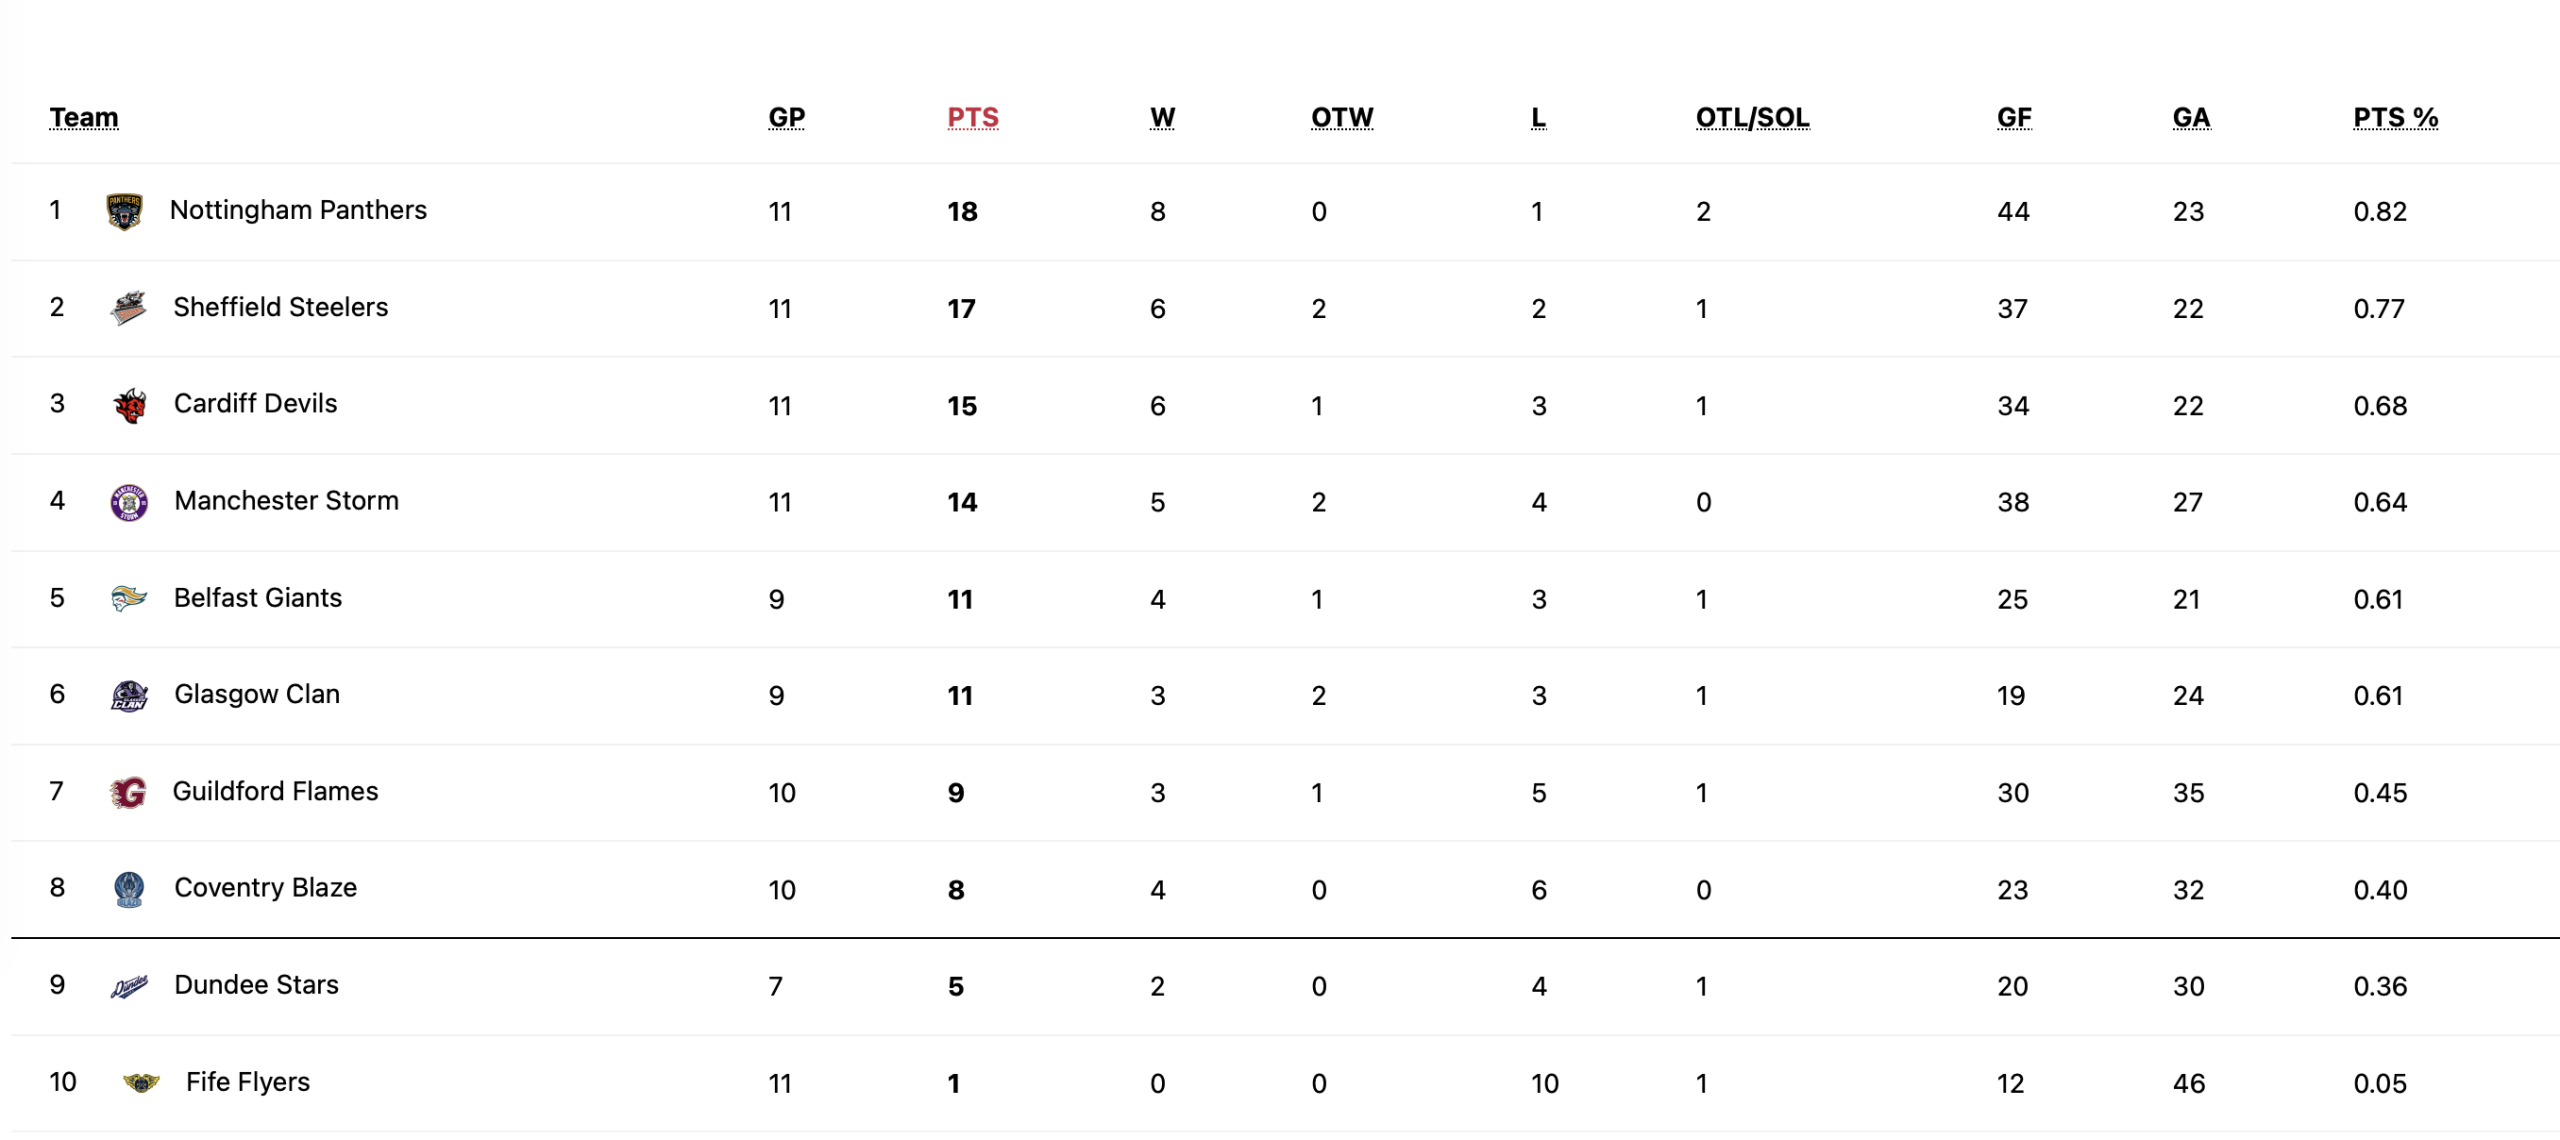Select the Belfast Giants team name

(258, 598)
